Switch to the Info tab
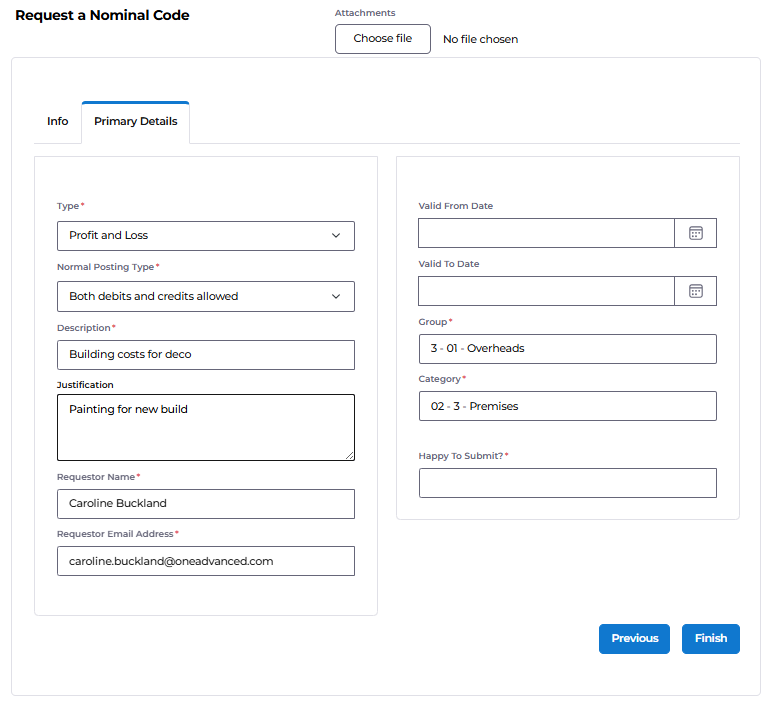The height and width of the screenshot is (707, 762). click(57, 121)
